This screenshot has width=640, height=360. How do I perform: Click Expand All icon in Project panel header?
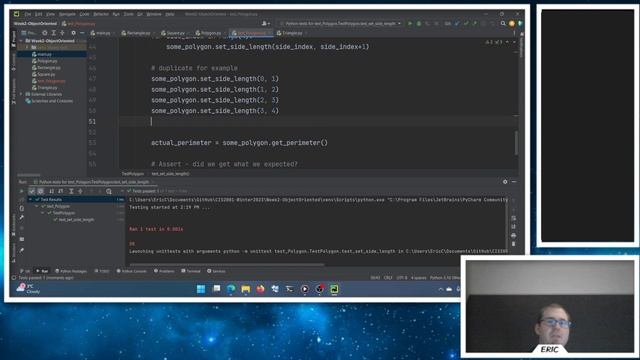[x=53, y=33]
